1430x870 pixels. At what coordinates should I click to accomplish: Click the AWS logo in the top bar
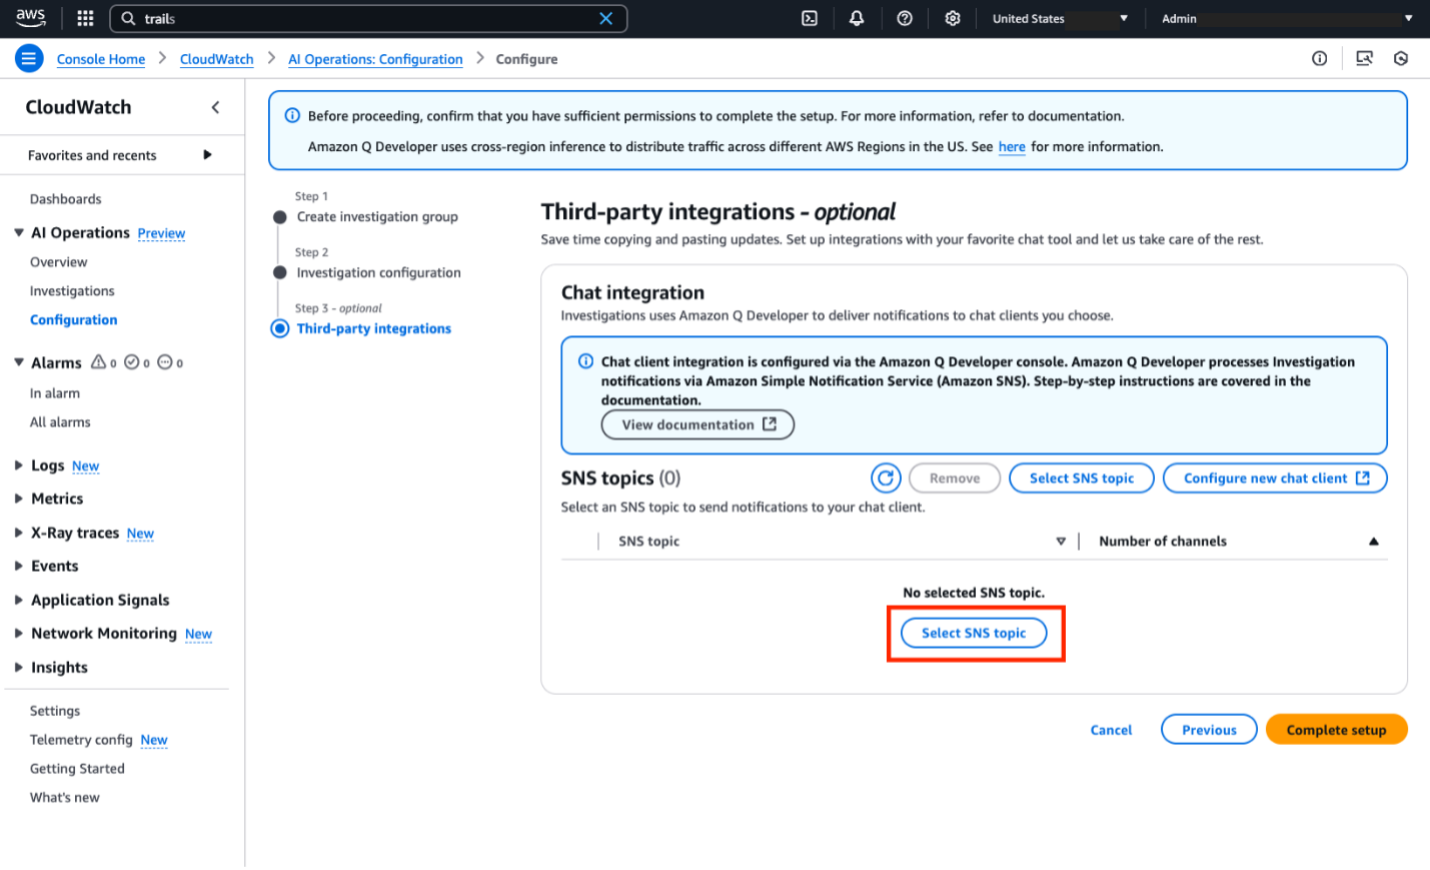click(x=31, y=17)
